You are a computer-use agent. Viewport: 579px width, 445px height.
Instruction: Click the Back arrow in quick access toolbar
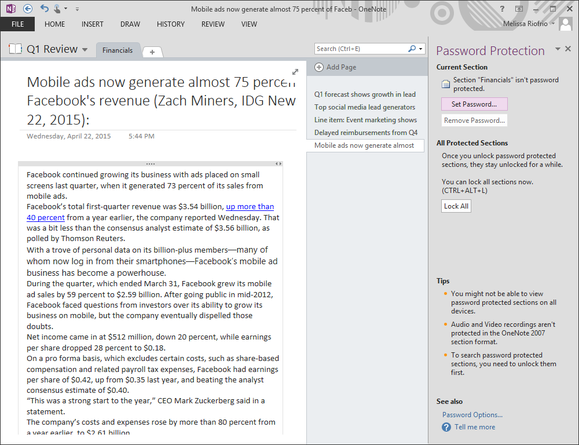point(28,8)
